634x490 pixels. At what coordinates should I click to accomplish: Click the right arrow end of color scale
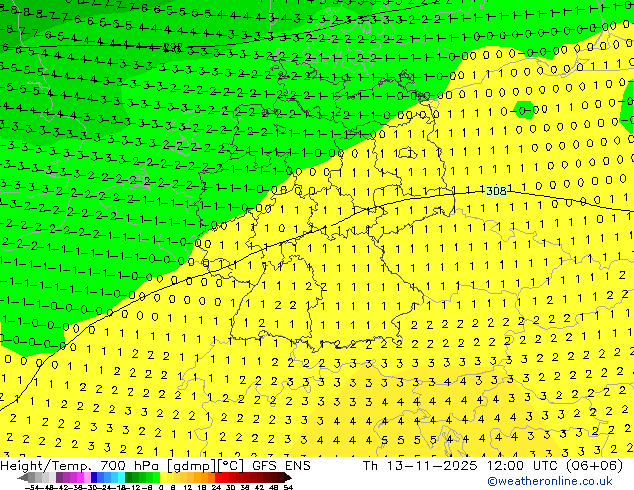[288, 477]
